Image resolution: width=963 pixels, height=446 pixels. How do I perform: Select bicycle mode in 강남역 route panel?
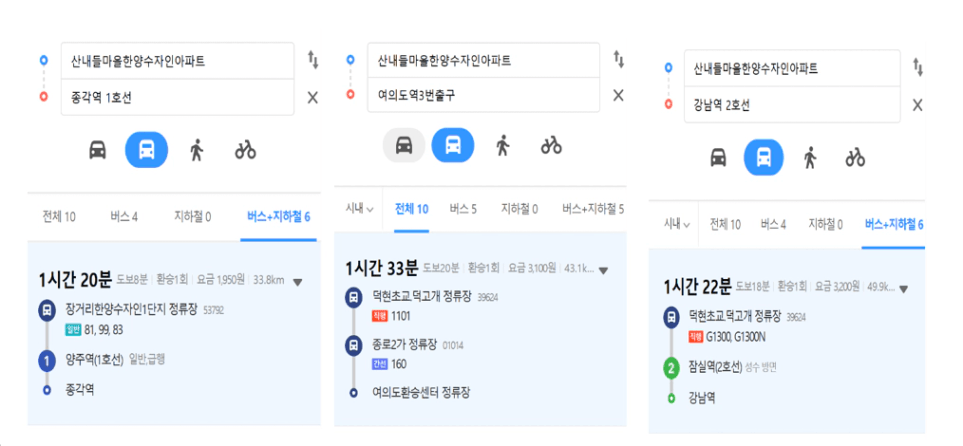(x=855, y=157)
